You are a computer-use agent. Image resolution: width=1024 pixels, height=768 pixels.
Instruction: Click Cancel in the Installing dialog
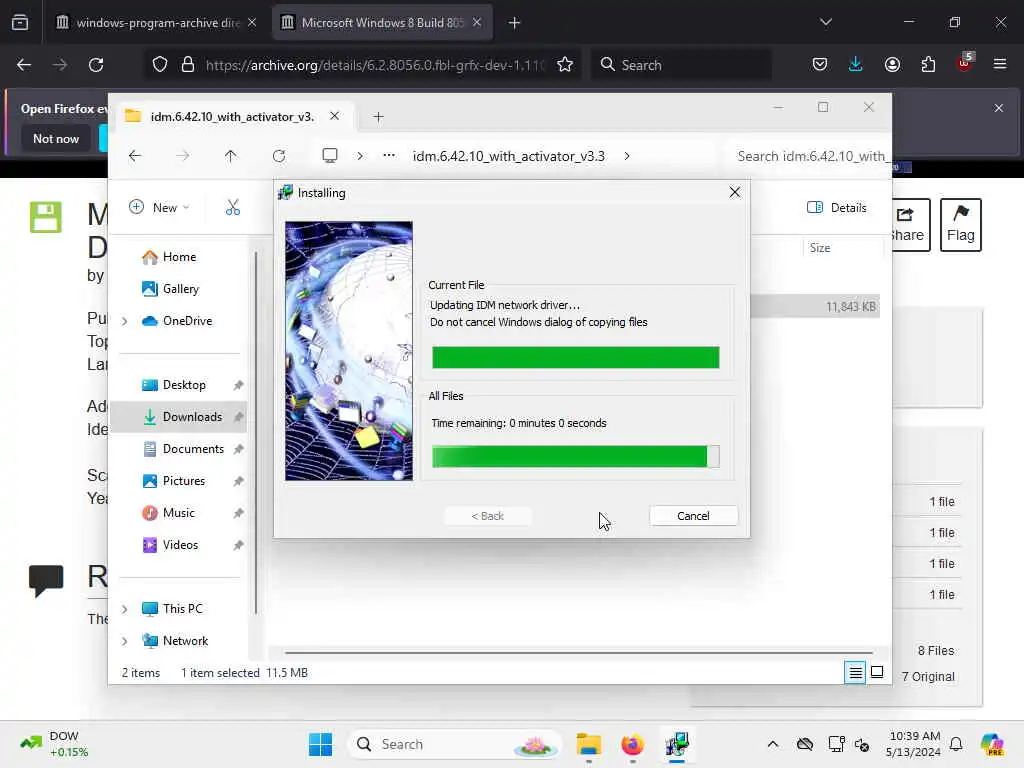[693, 516]
